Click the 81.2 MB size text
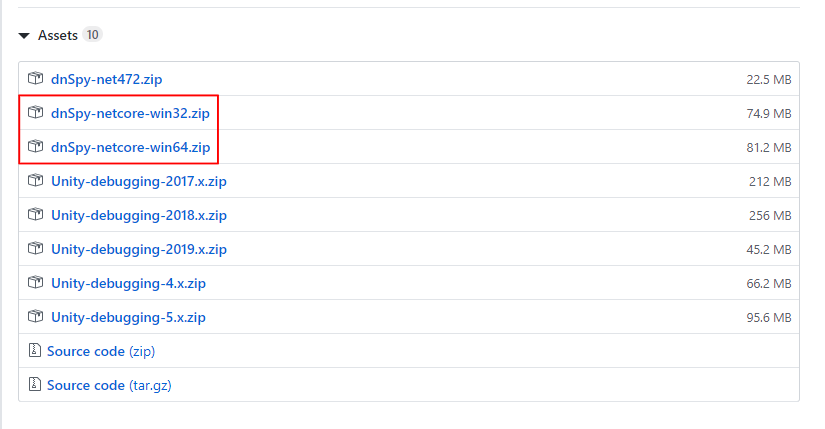The height and width of the screenshot is (429, 825). tap(769, 148)
